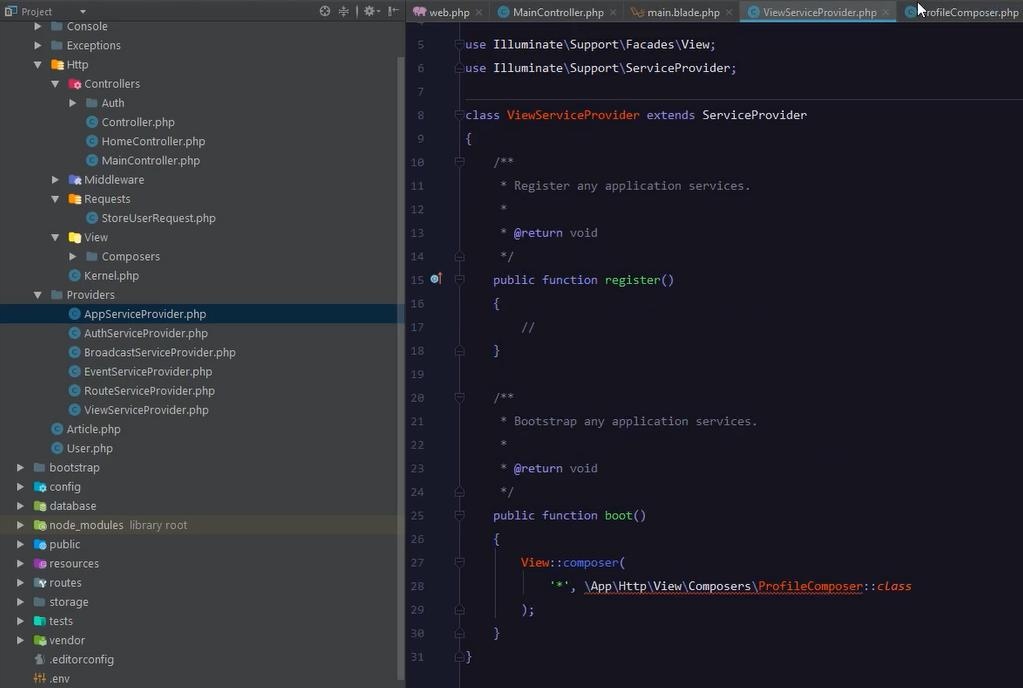Click the collapse all icon in Project panel
Screen dimensions: 1023x688
344,11
